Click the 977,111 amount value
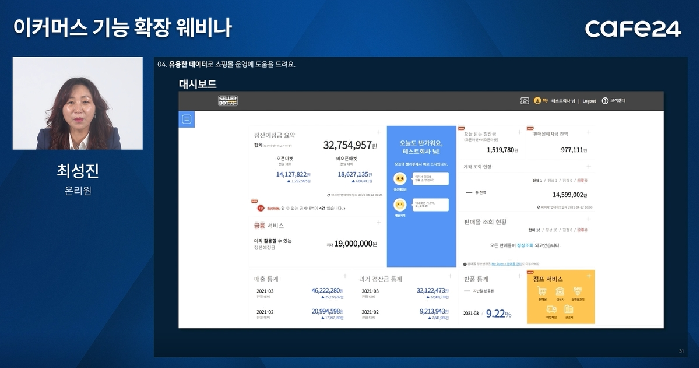699x368 pixels. [x=574, y=150]
